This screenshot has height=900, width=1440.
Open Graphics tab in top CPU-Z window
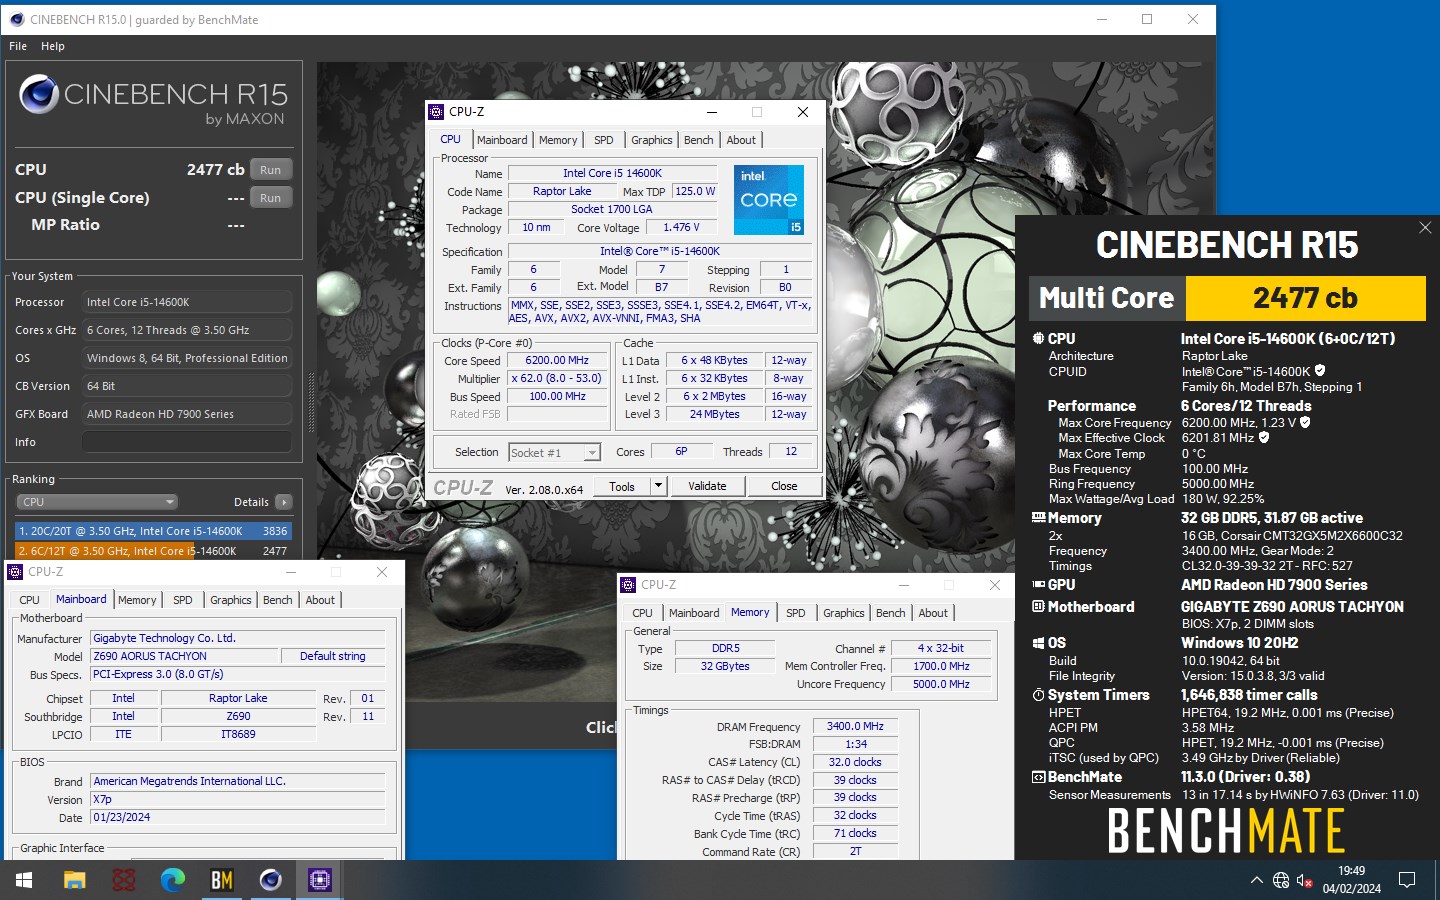[652, 140]
